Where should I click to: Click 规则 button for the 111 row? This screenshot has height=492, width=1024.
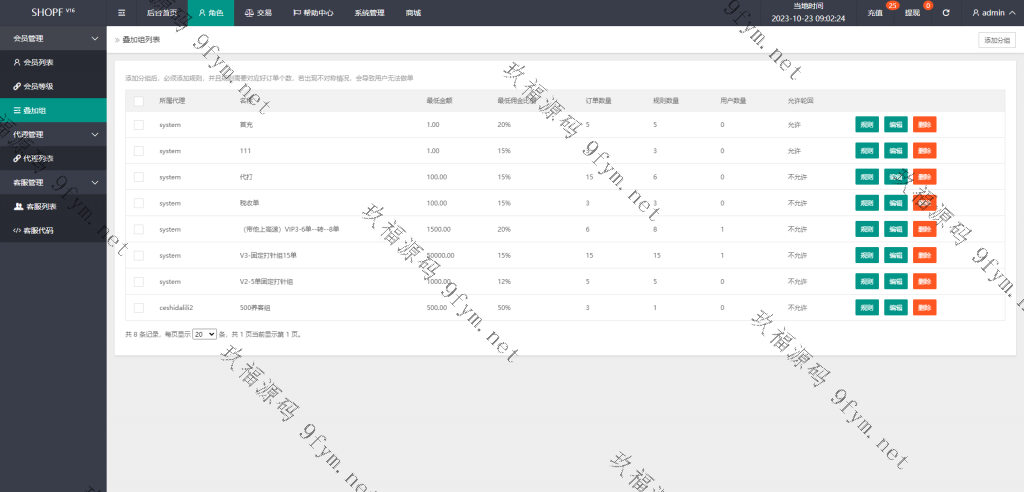click(x=867, y=151)
